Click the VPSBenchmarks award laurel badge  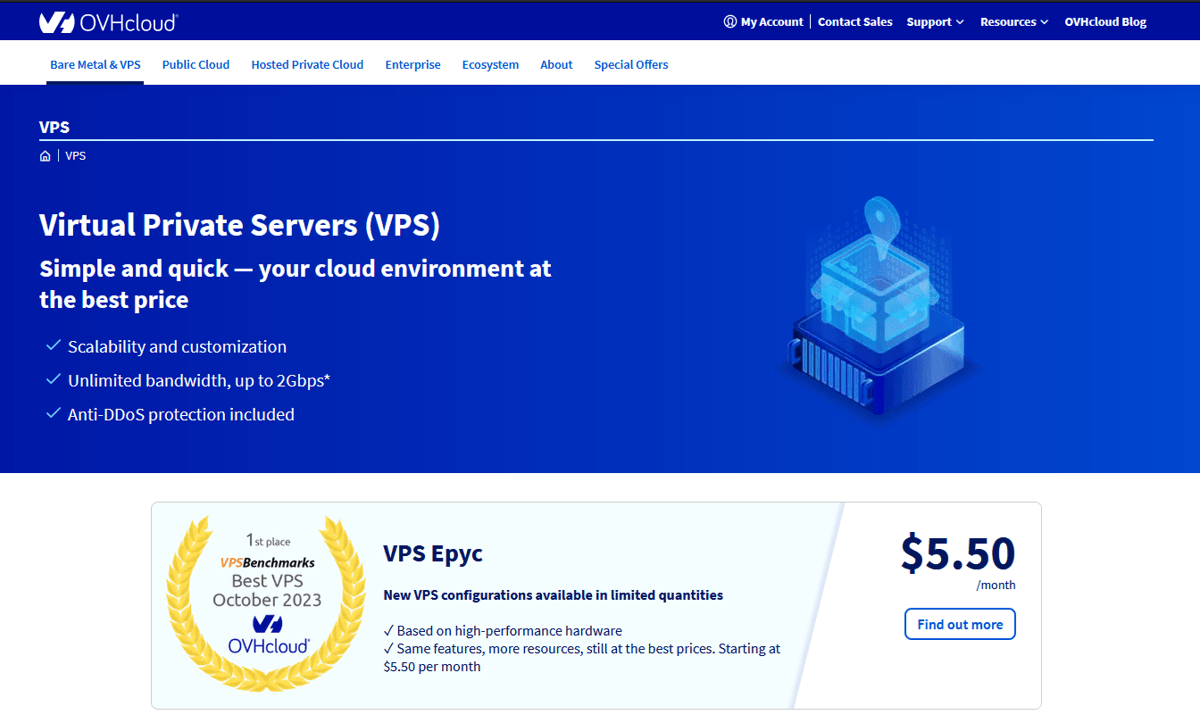click(x=267, y=606)
